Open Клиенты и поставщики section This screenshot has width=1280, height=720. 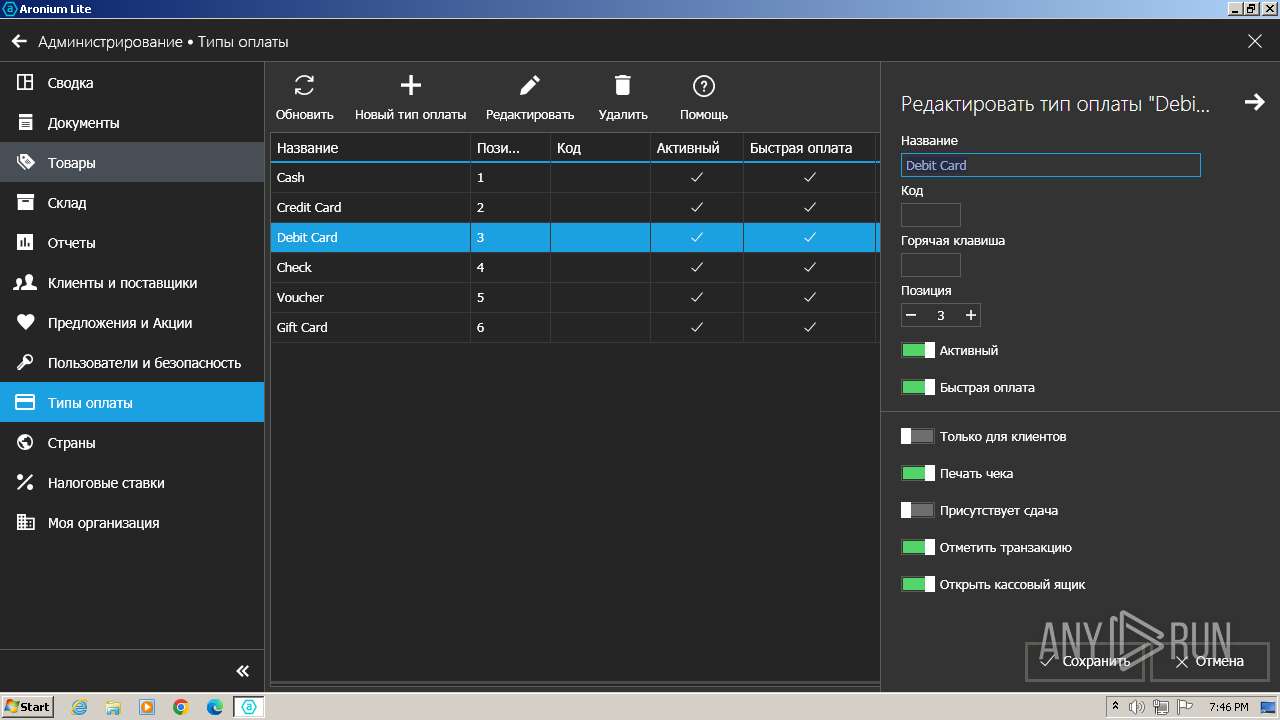(x=132, y=283)
